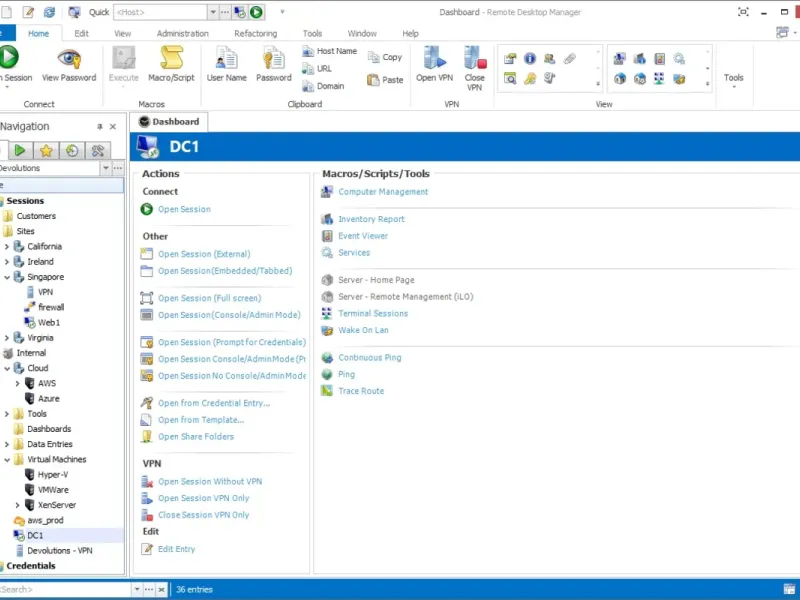
Task: Select the Web1 entry in tree
Action: pos(49,322)
